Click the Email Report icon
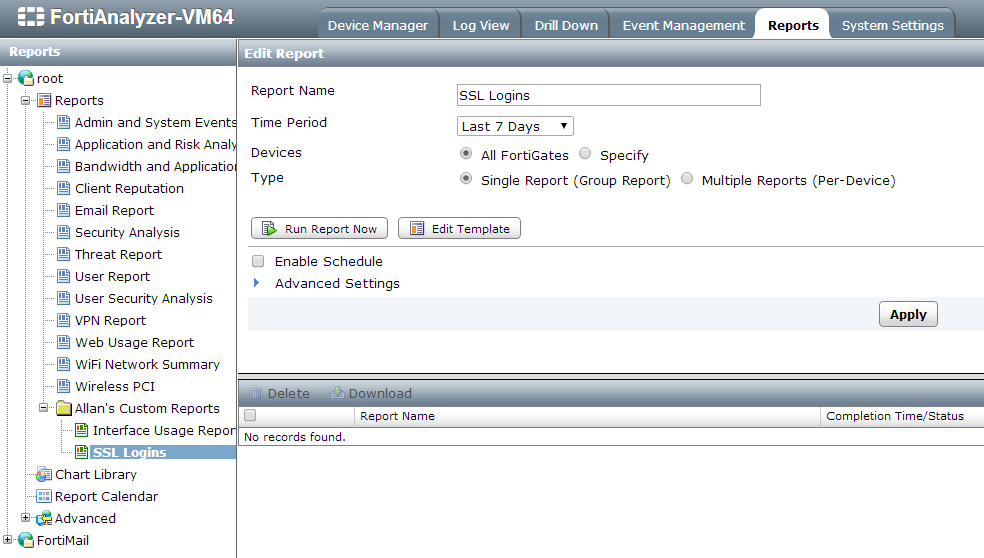984x558 pixels. click(63, 210)
